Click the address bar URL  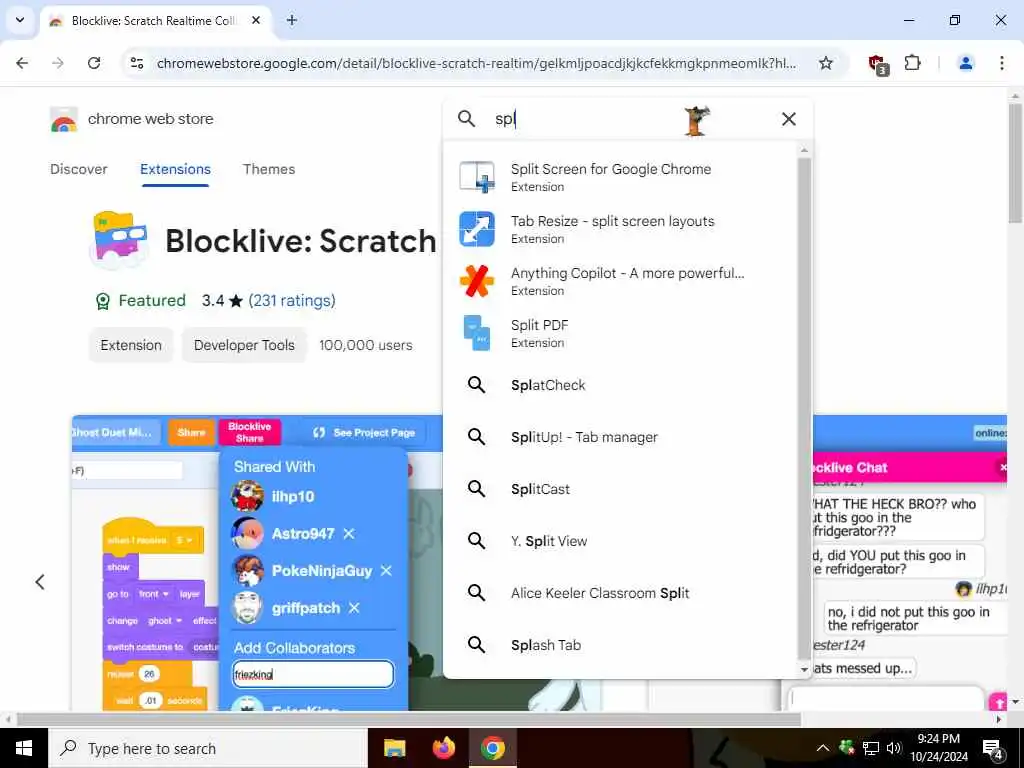(476, 63)
